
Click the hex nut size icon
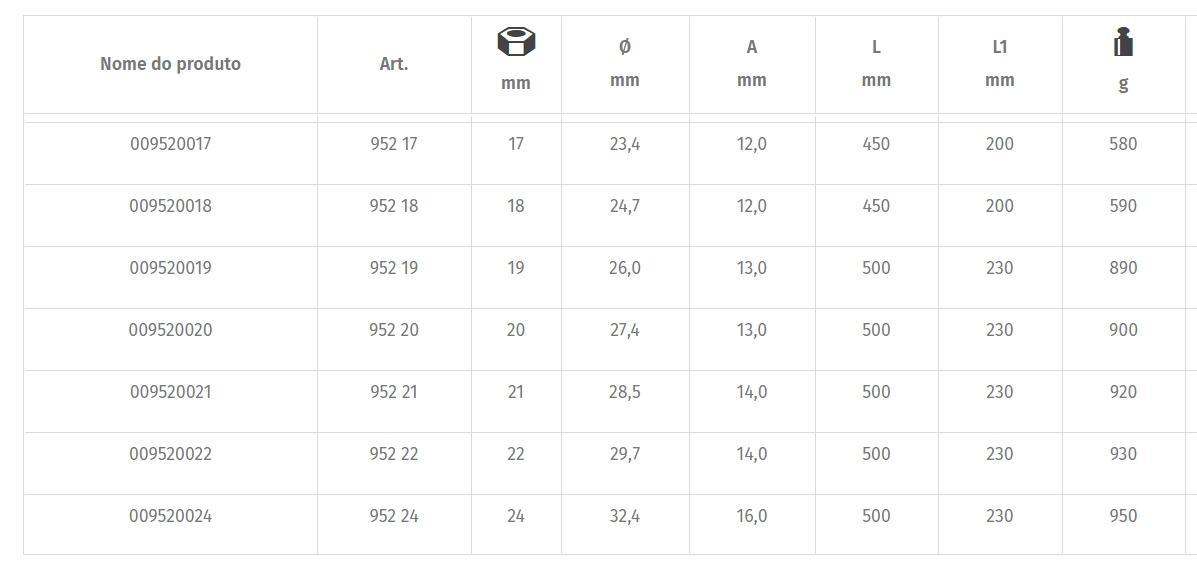point(516,42)
